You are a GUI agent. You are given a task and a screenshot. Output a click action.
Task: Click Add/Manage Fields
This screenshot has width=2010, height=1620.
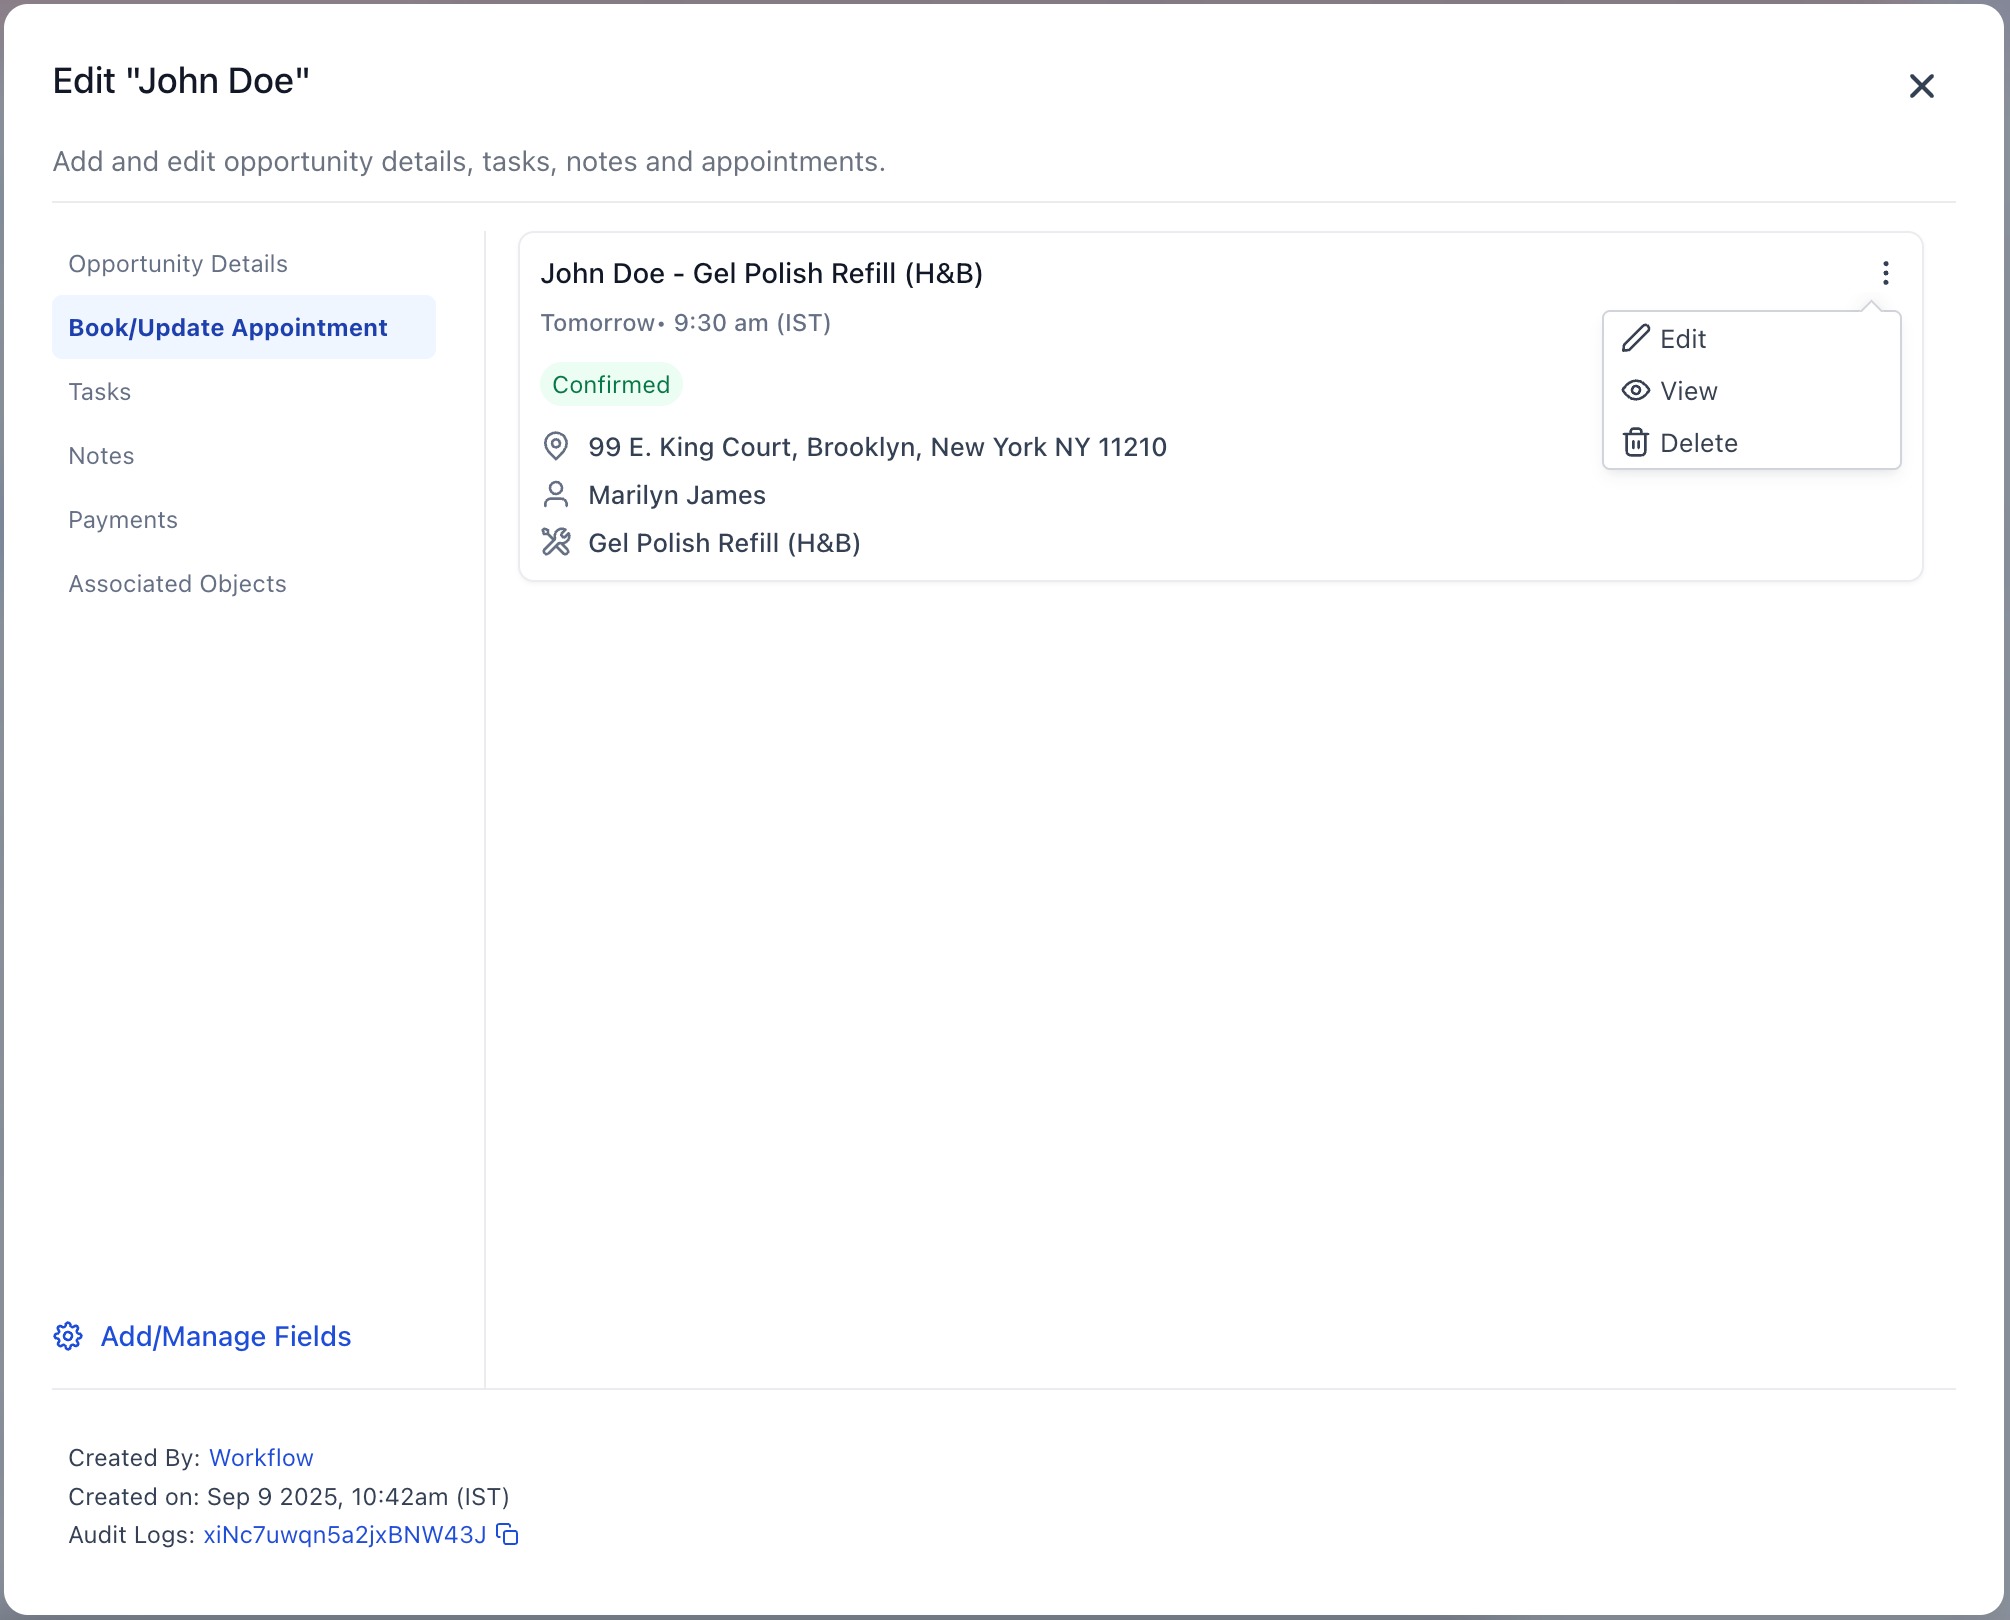[x=224, y=1337]
